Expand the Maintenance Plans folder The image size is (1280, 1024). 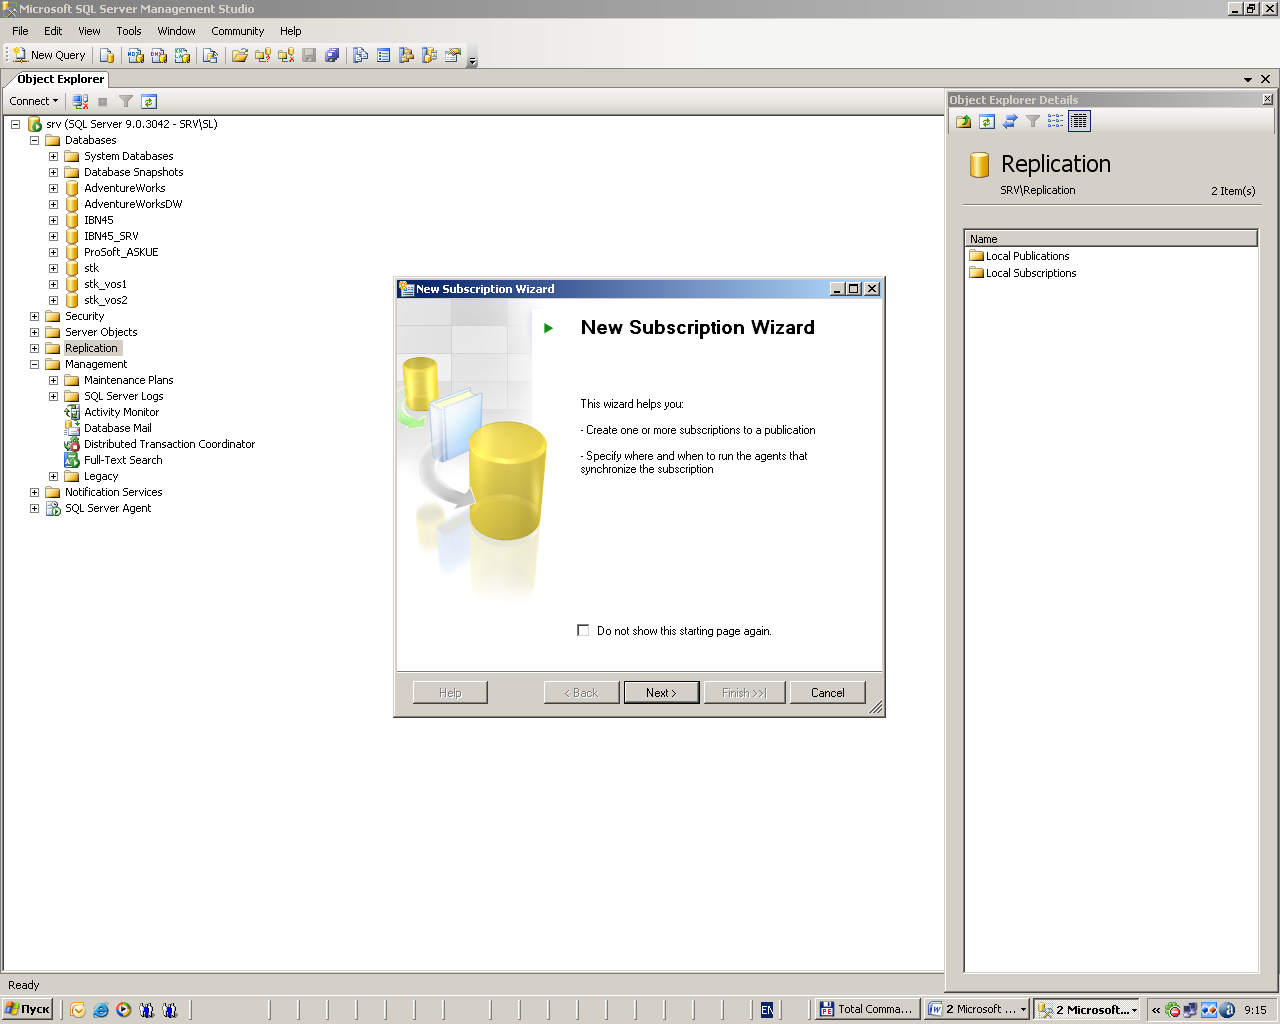[x=53, y=380]
